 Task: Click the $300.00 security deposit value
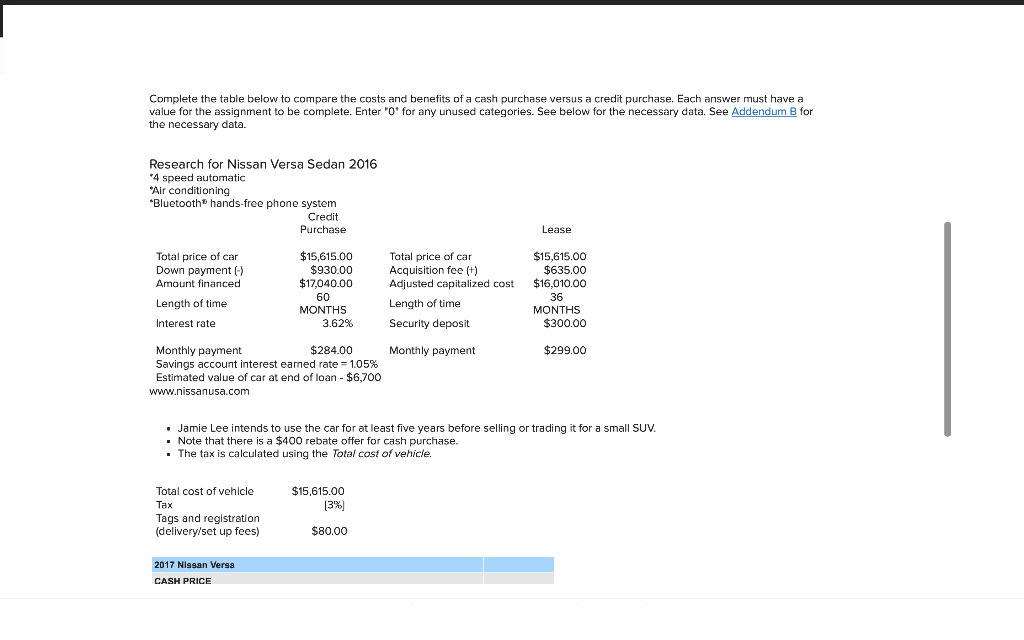pos(565,323)
